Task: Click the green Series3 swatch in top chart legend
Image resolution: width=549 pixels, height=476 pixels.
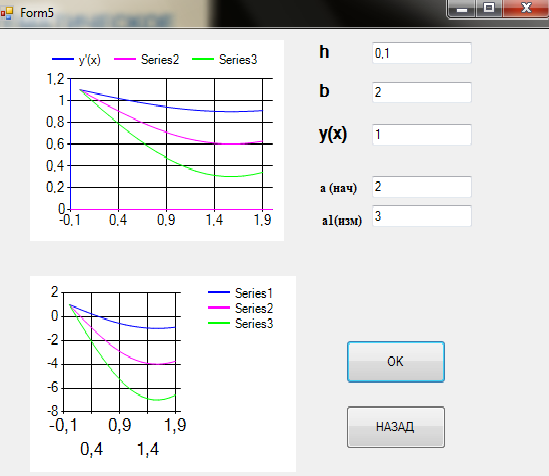Action: tap(203, 59)
